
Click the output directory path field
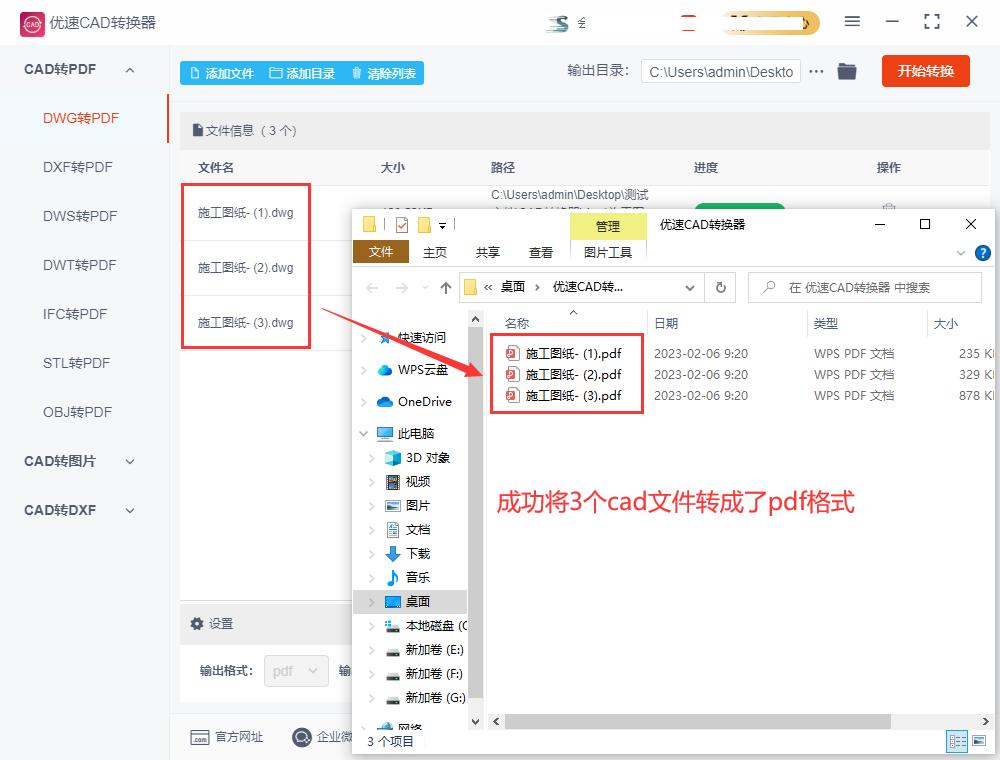pos(720,71)
